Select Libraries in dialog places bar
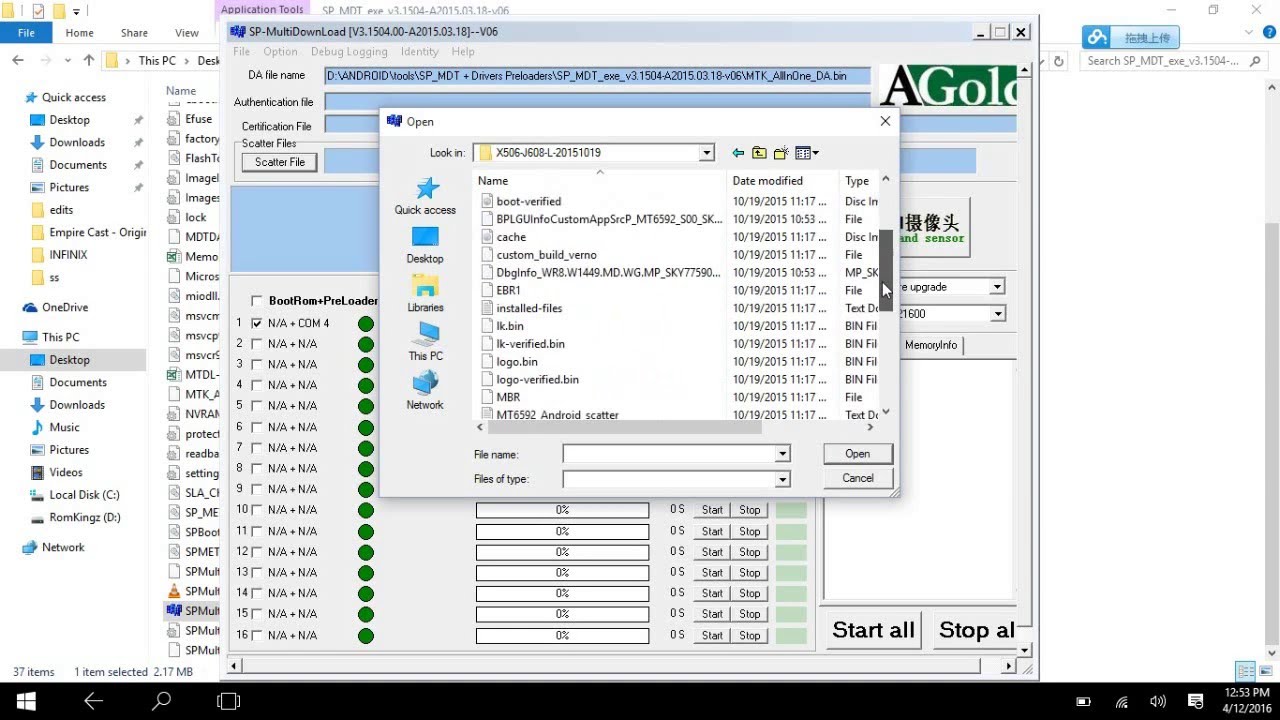 coord(425,294)
